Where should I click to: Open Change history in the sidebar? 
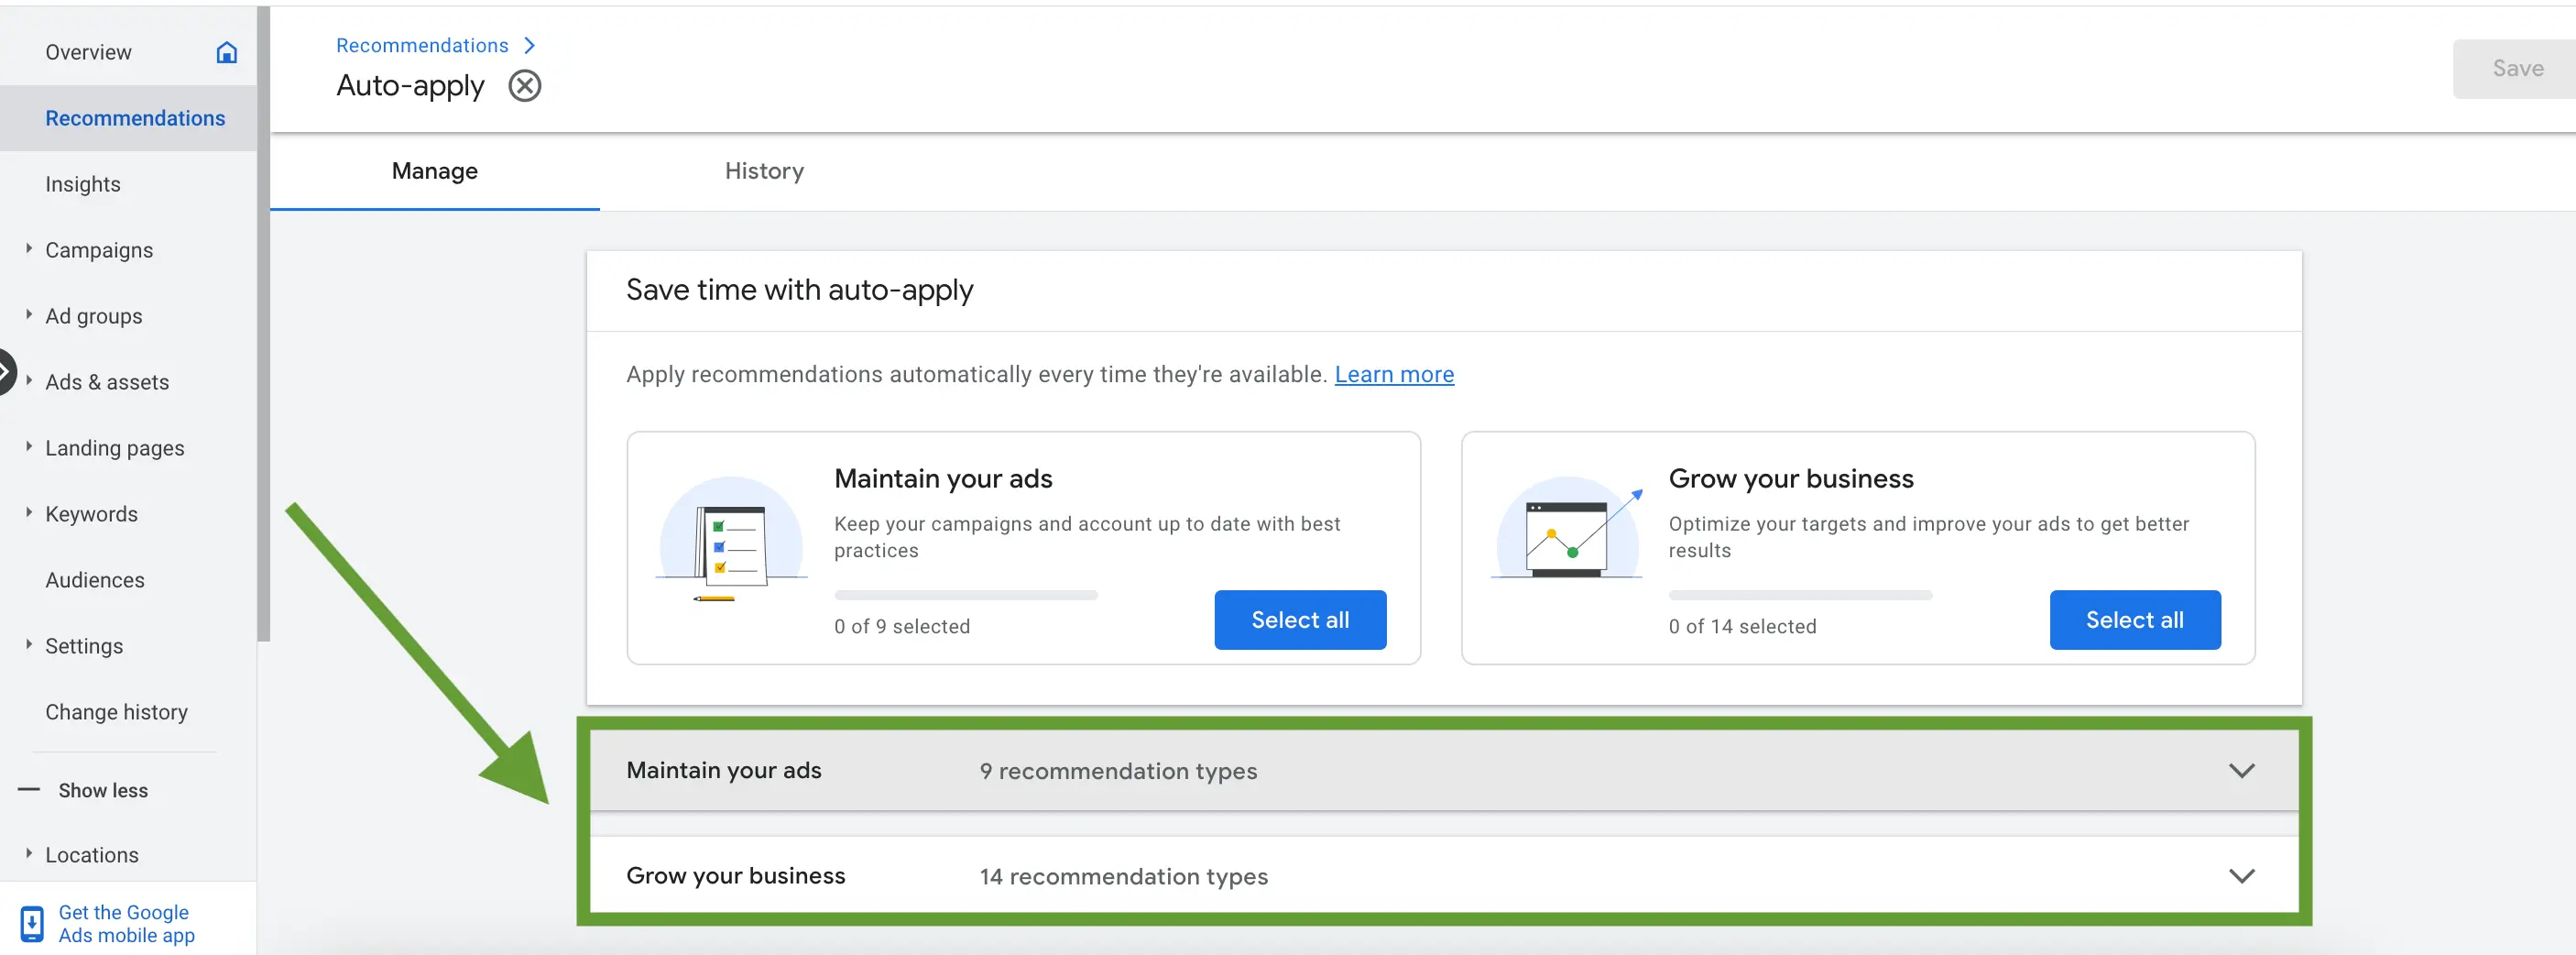[x=116, y=712]
